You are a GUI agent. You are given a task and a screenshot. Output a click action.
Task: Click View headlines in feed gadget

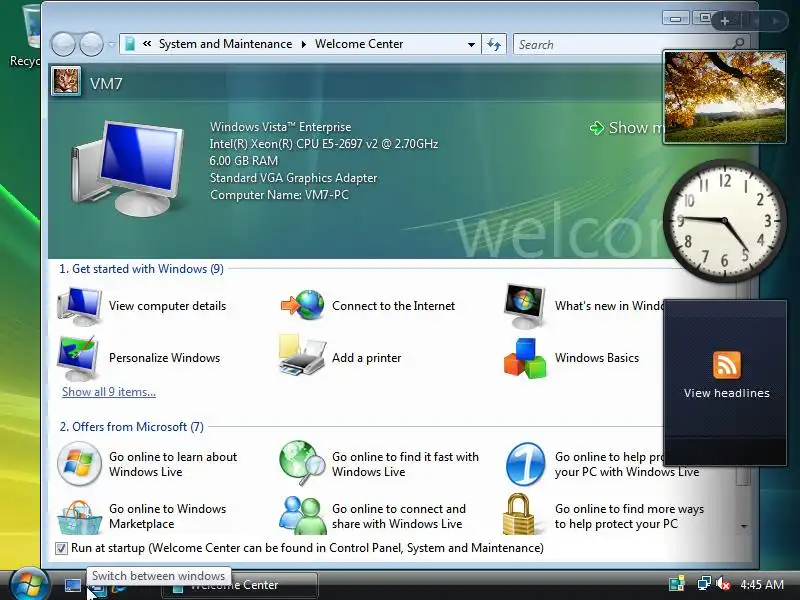click(727, 393)
